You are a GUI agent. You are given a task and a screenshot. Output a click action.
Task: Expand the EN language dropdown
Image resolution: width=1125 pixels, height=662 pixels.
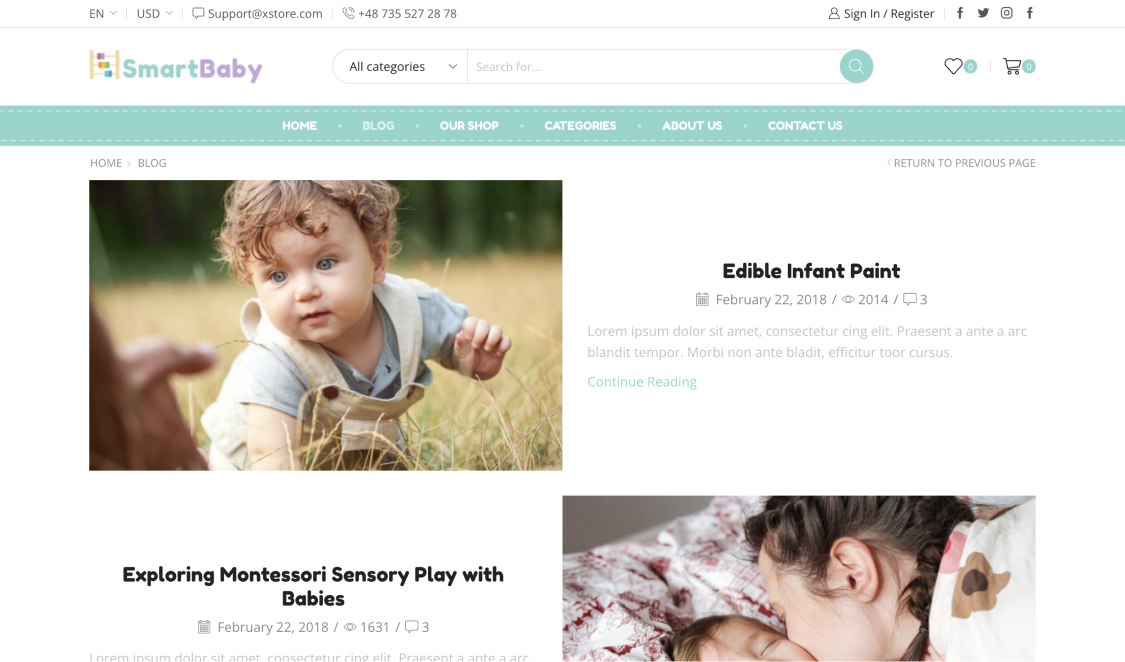(x=103, y=13)
